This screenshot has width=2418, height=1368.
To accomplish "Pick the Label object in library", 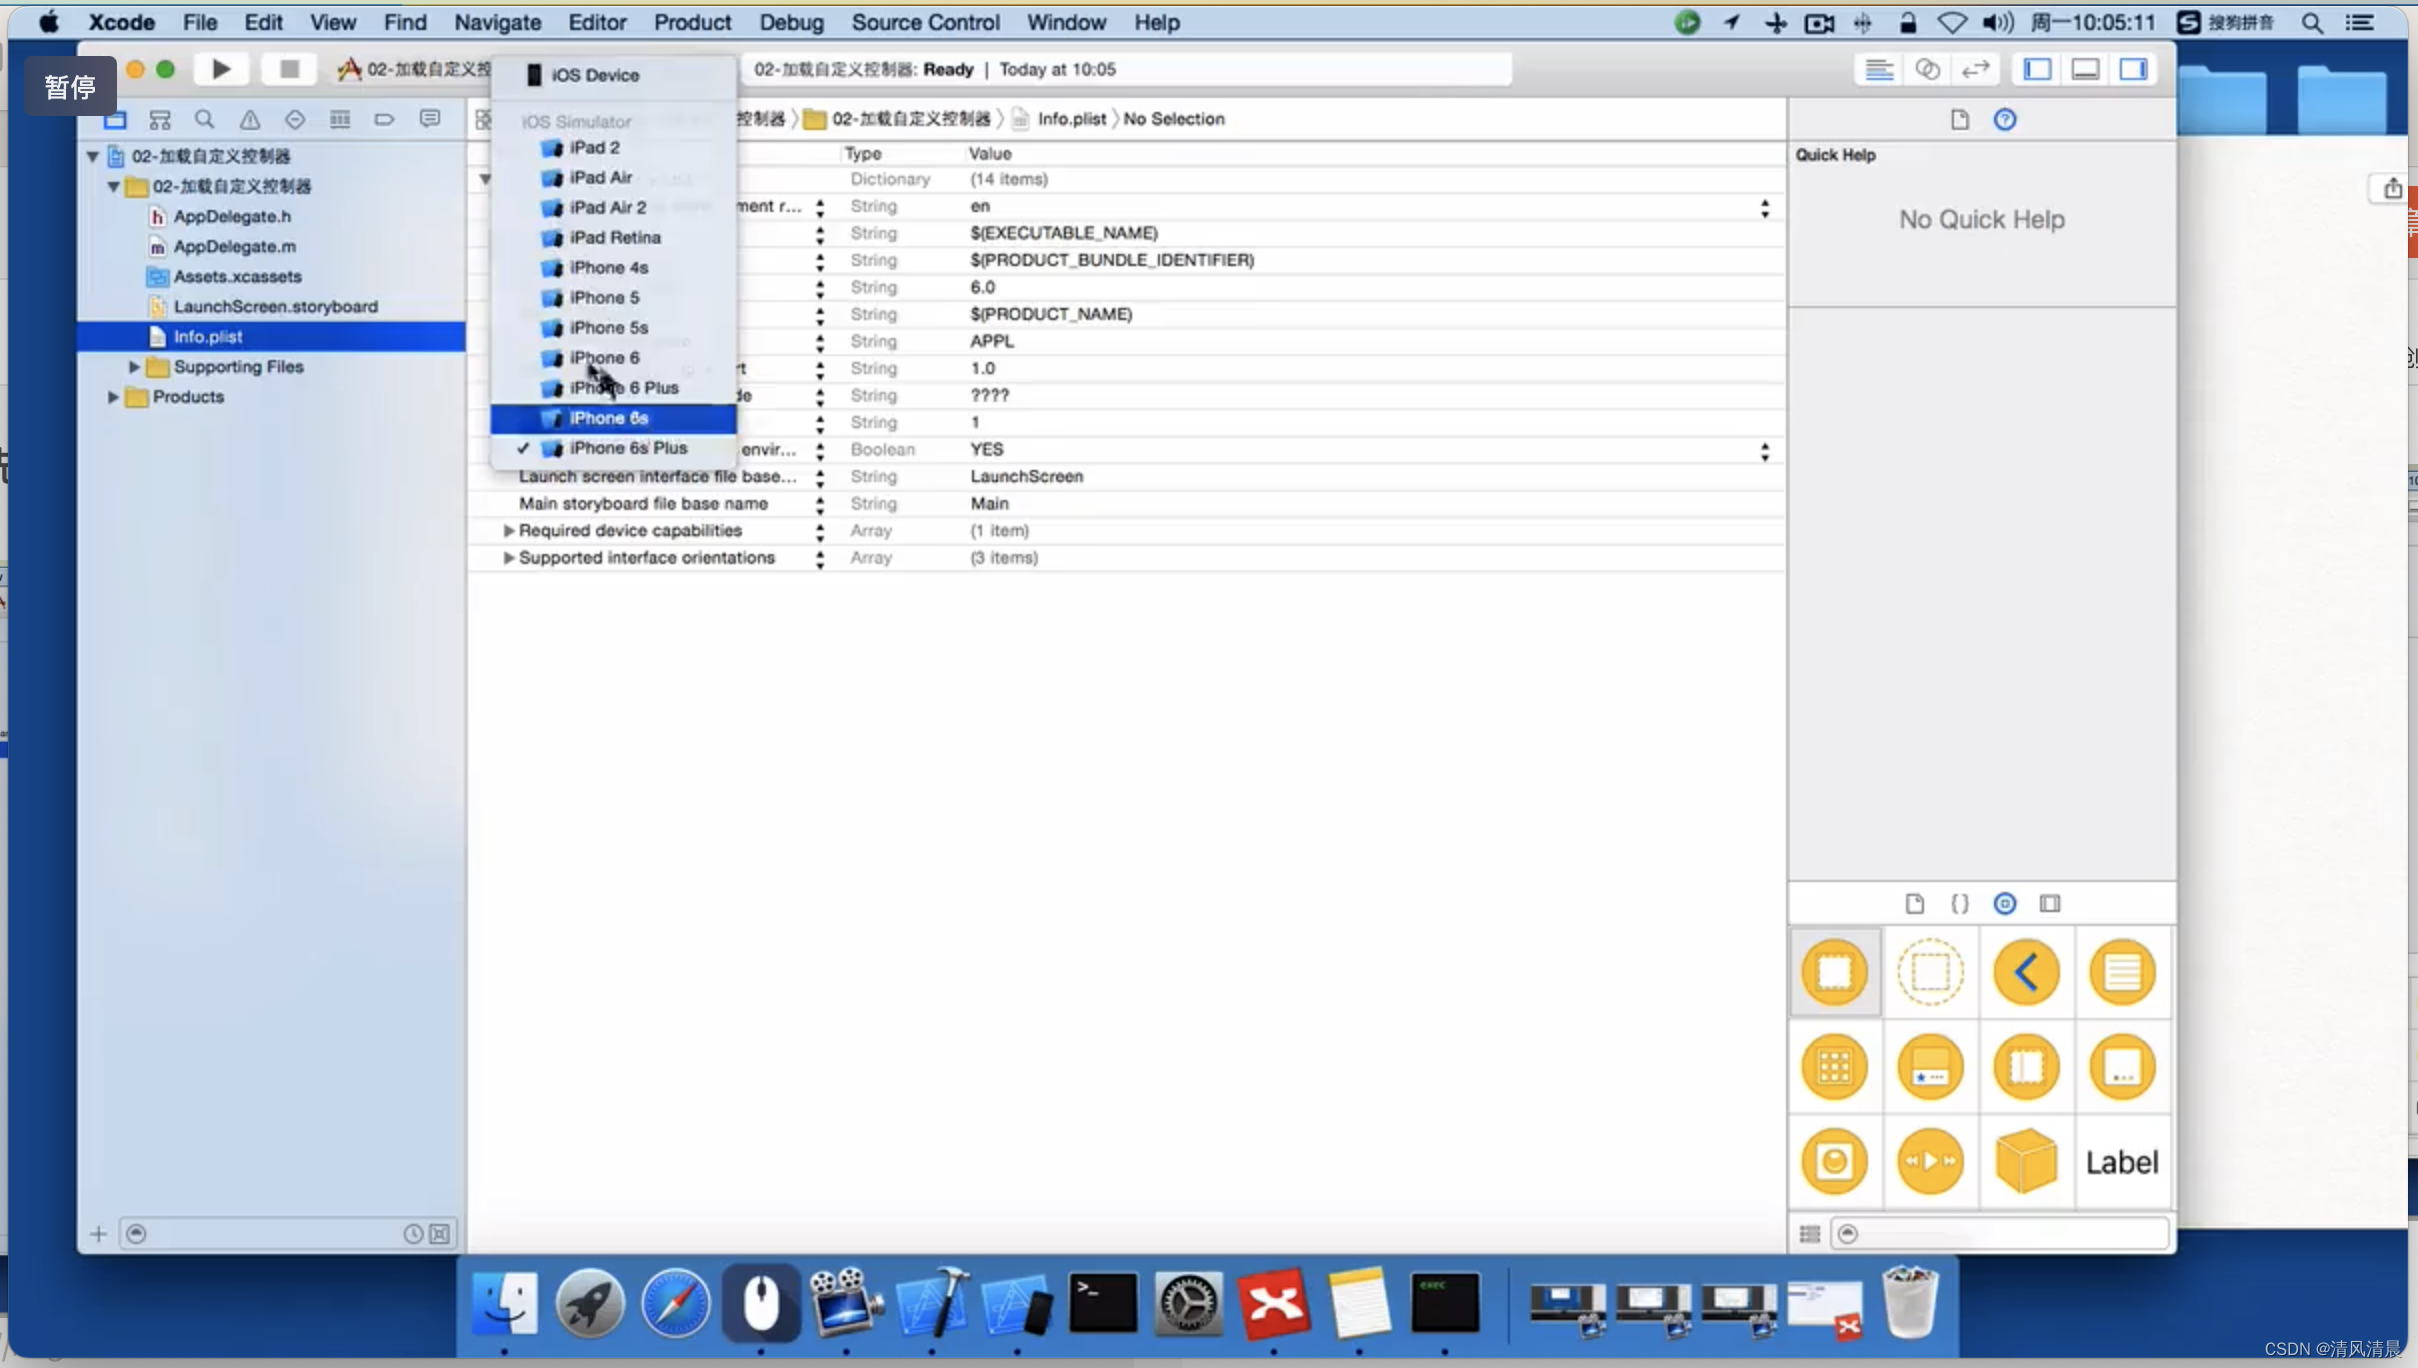I will pyautogui.click(x=2122, y=1162).
